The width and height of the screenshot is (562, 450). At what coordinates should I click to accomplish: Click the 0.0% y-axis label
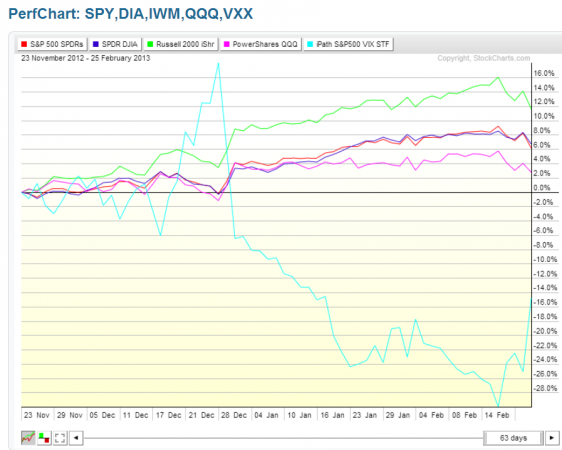542,188
